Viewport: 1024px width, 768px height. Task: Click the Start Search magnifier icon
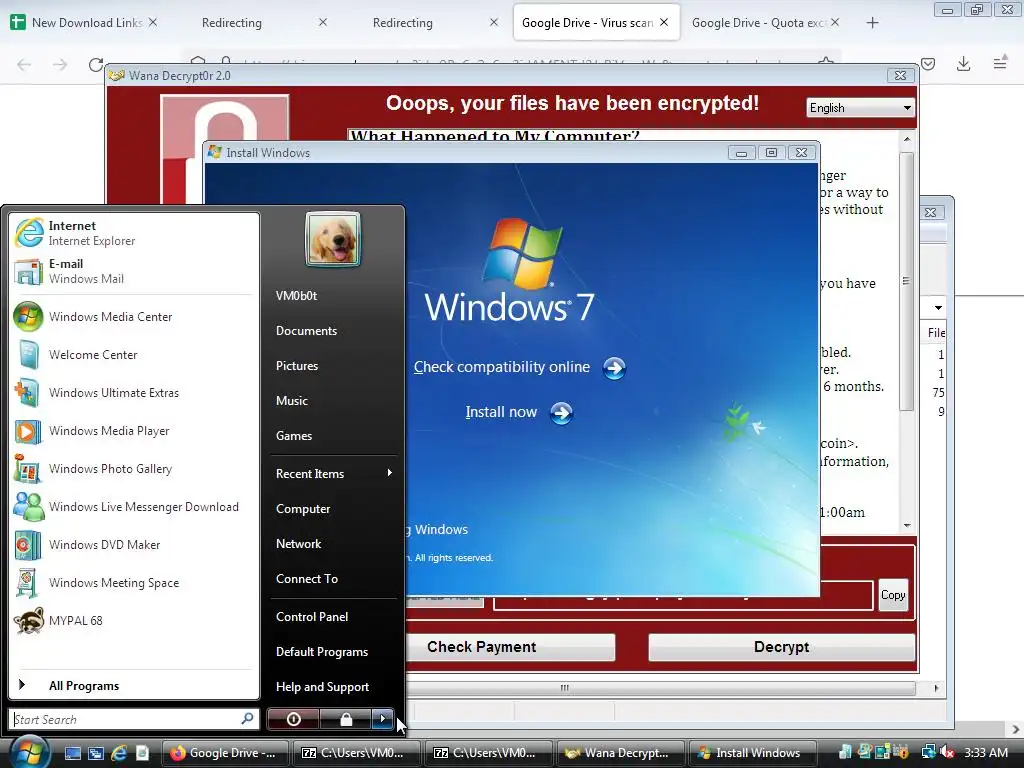tap(247, 718)
